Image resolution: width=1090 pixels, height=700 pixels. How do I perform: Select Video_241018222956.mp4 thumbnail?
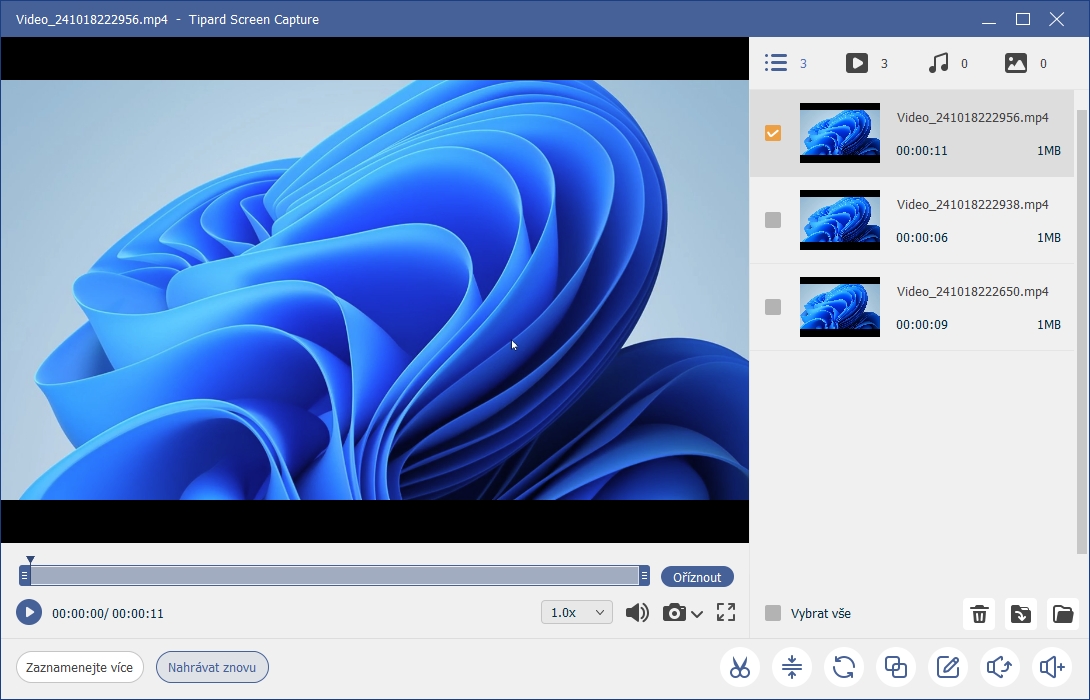[x=840, y=133]
